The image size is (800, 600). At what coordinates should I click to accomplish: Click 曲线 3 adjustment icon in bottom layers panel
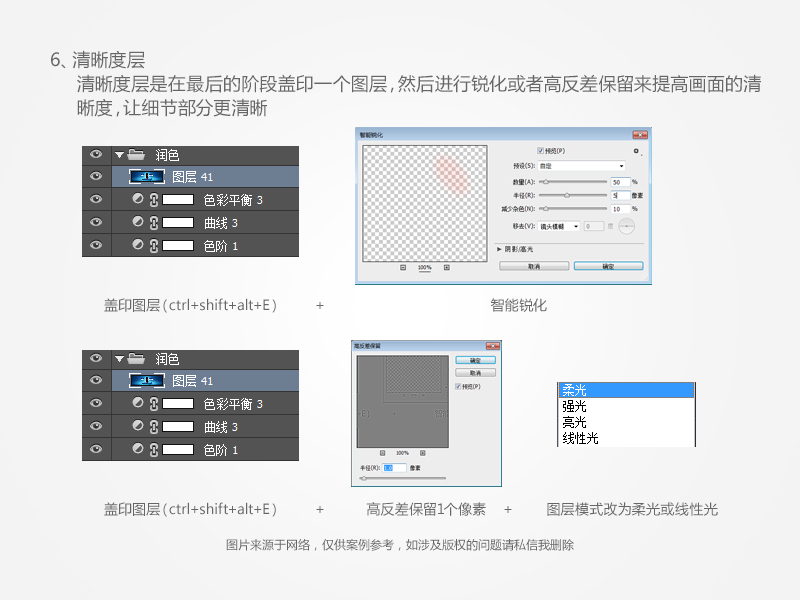[138, 426]
